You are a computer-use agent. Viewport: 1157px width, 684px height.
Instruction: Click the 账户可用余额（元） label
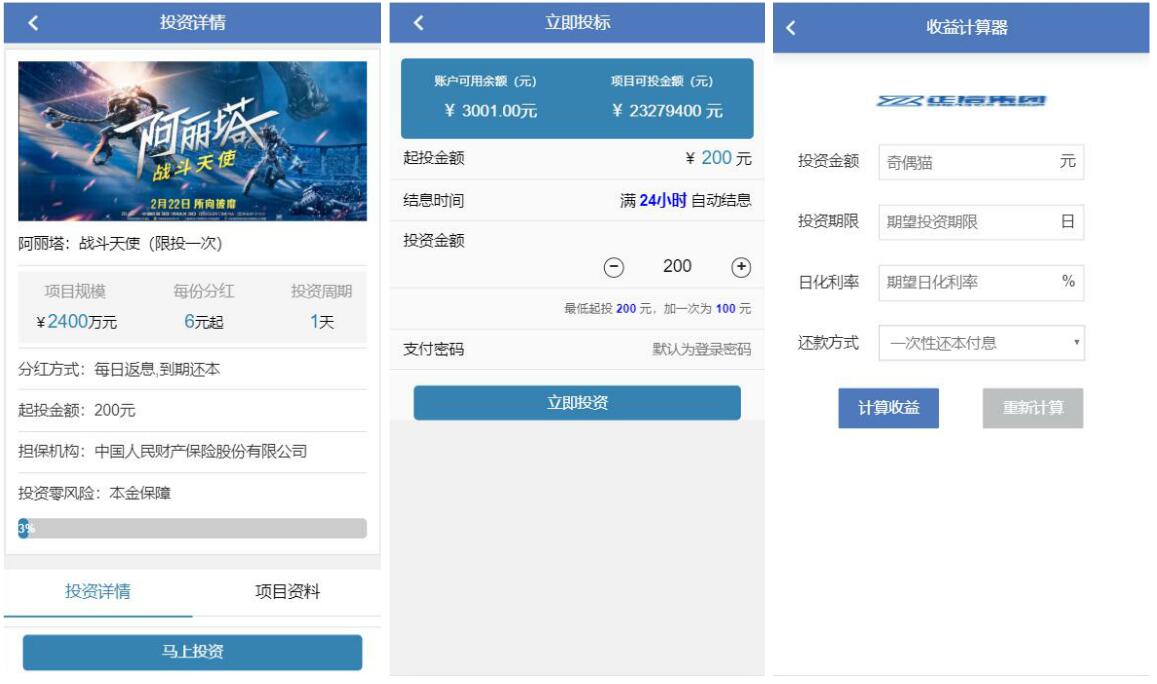pyautogui.click(x=485, y=81)
